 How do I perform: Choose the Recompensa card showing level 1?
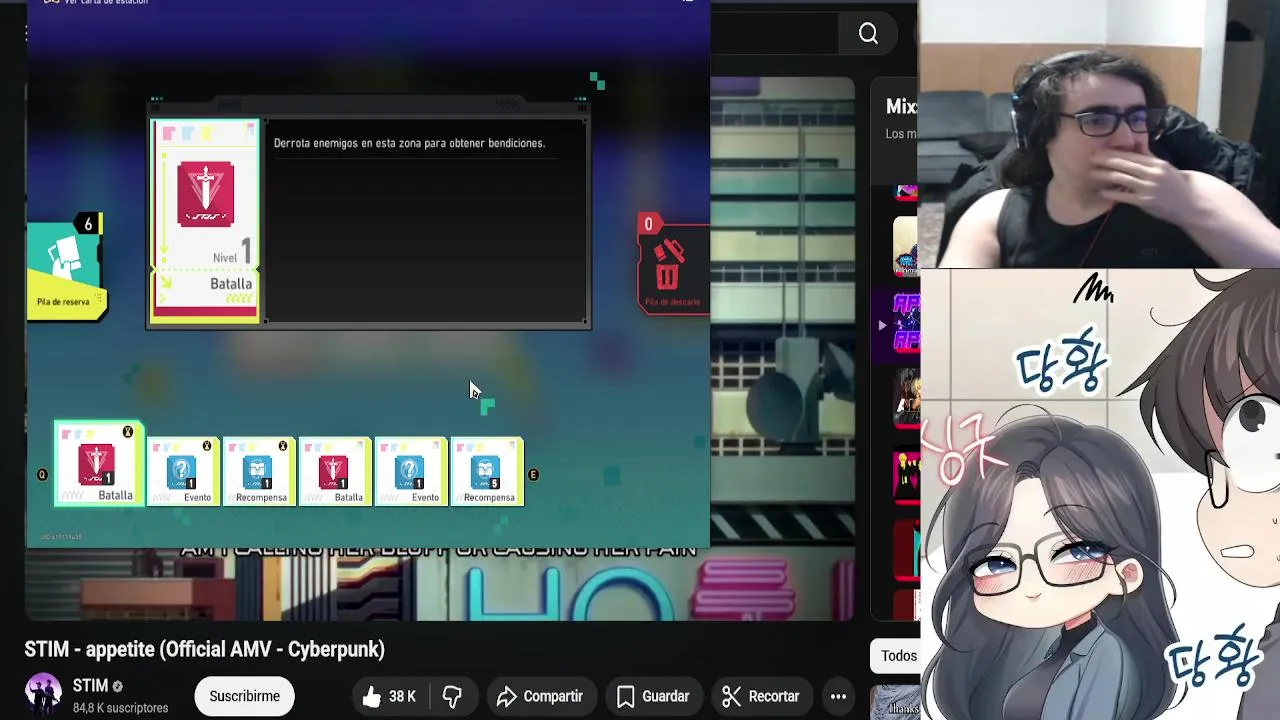258,471
